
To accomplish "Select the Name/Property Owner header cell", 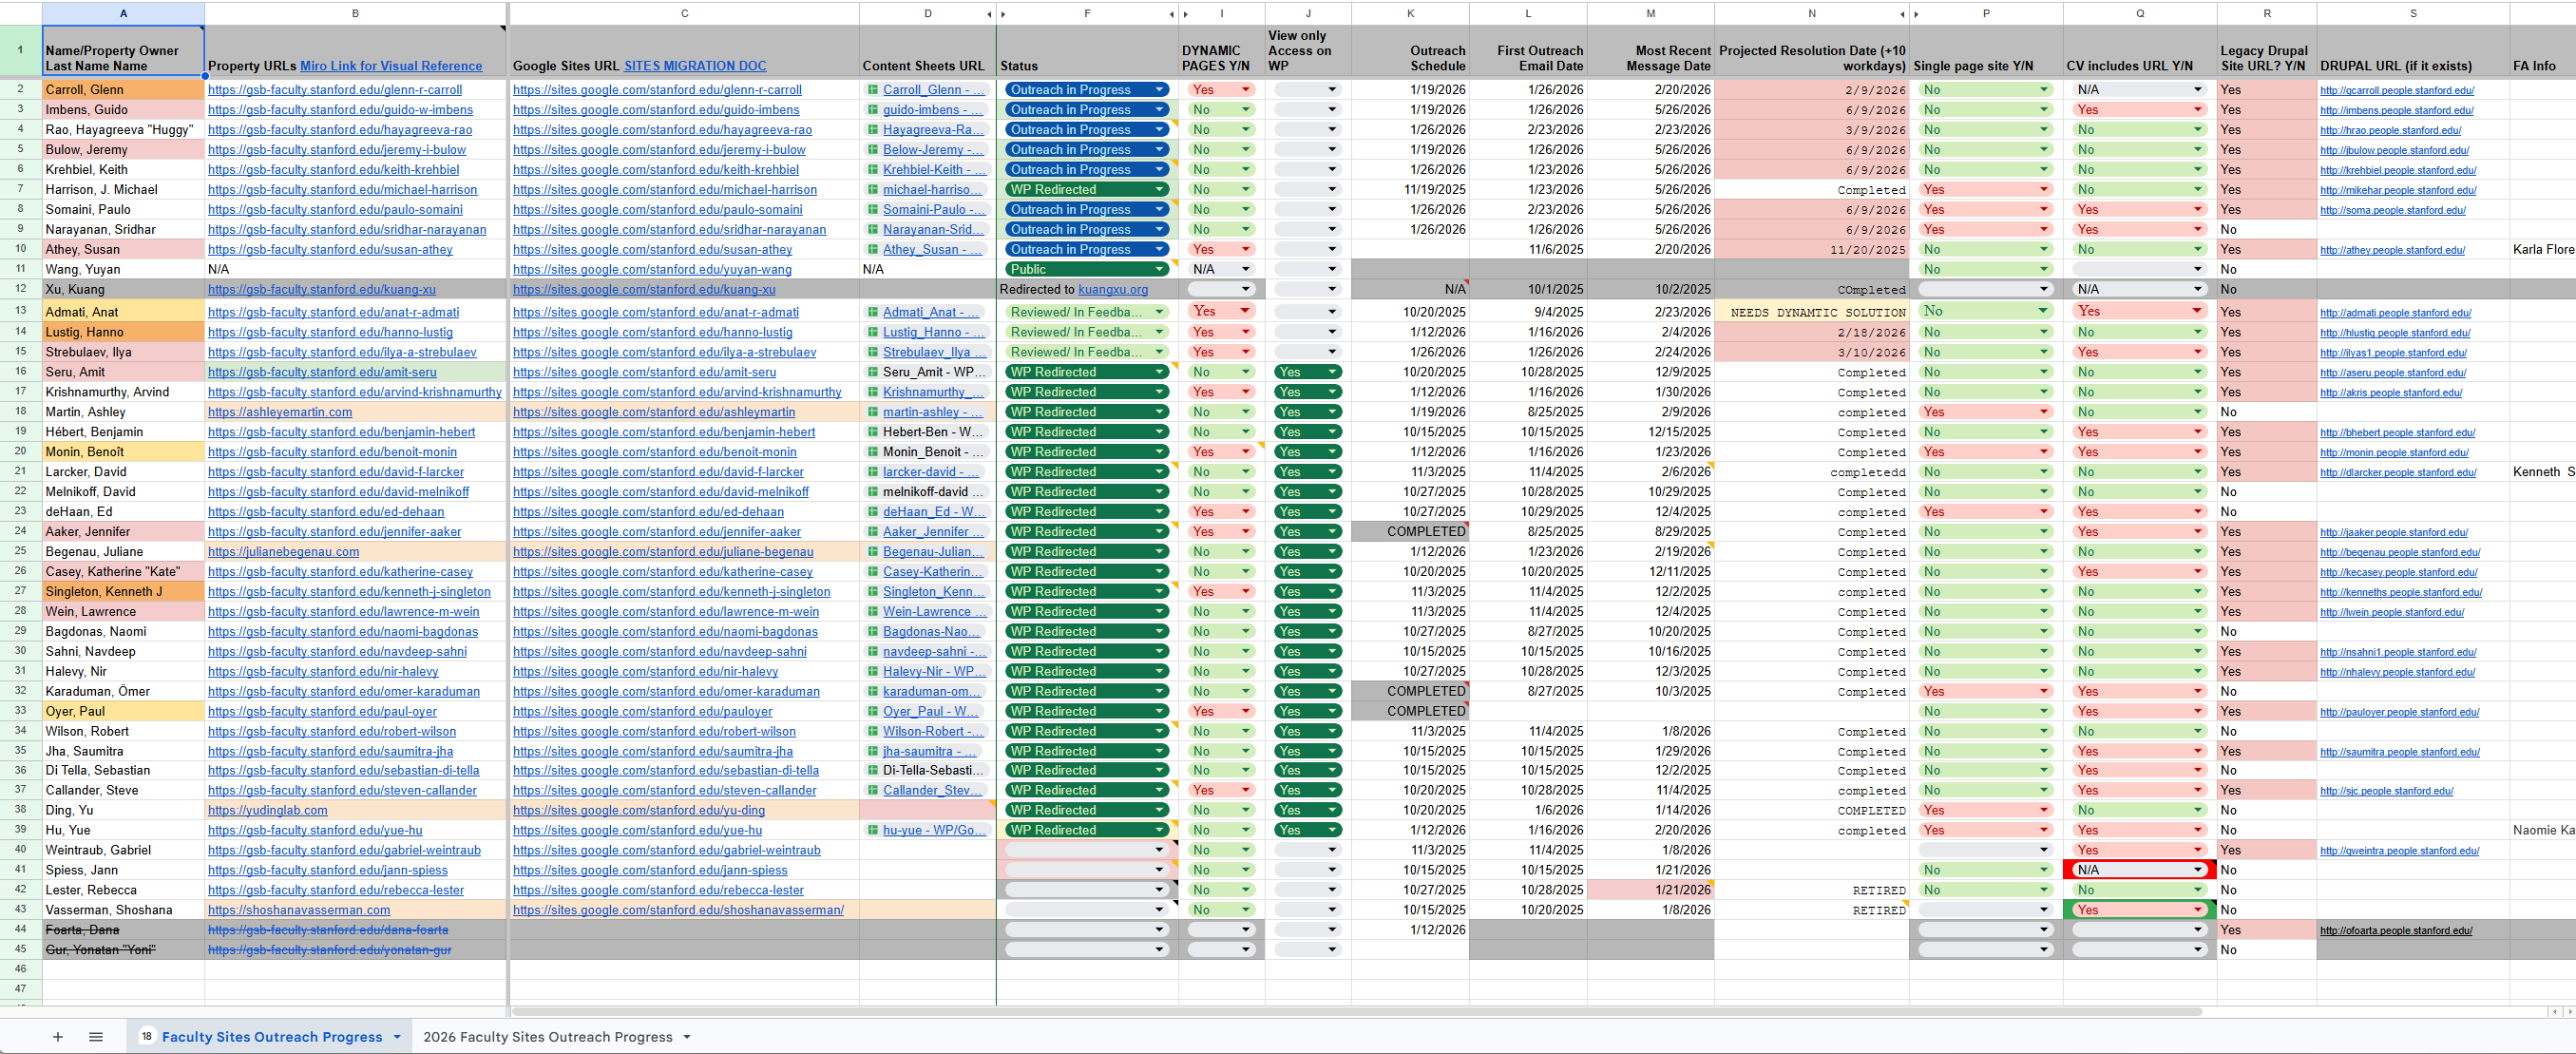I will coord(123,51).
